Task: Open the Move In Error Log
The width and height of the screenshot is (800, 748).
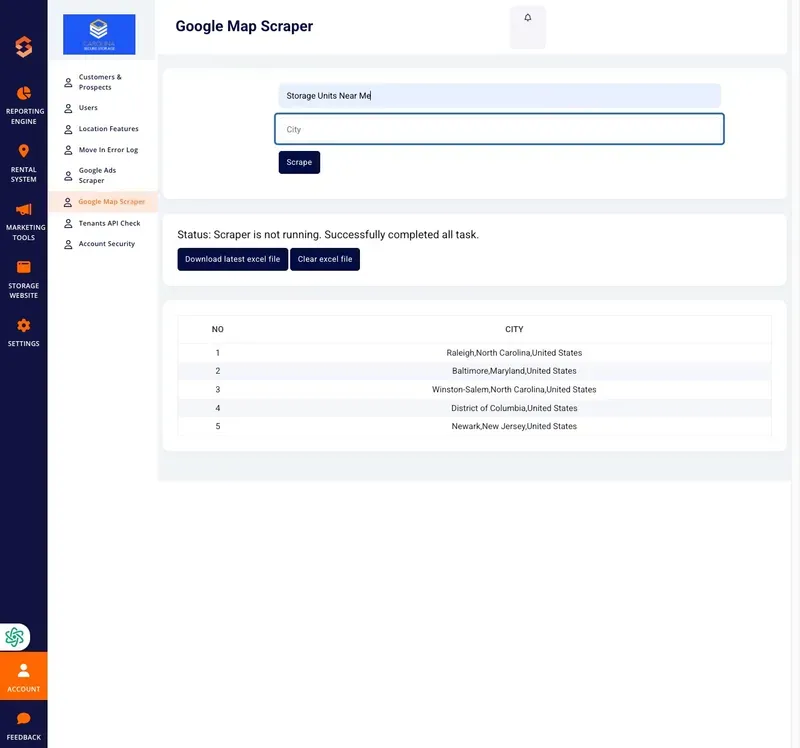Action: tap(108, 149)
